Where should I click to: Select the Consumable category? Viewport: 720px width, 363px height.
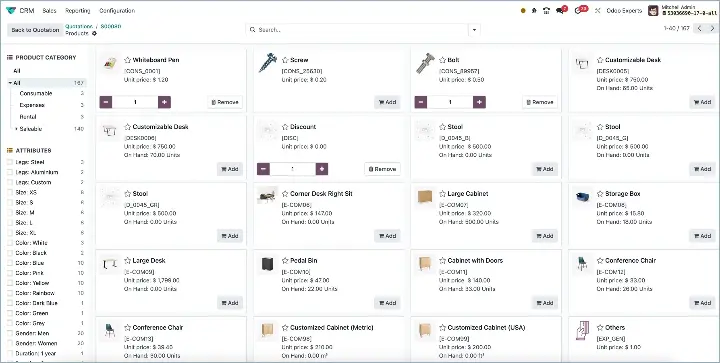(36, 94)
